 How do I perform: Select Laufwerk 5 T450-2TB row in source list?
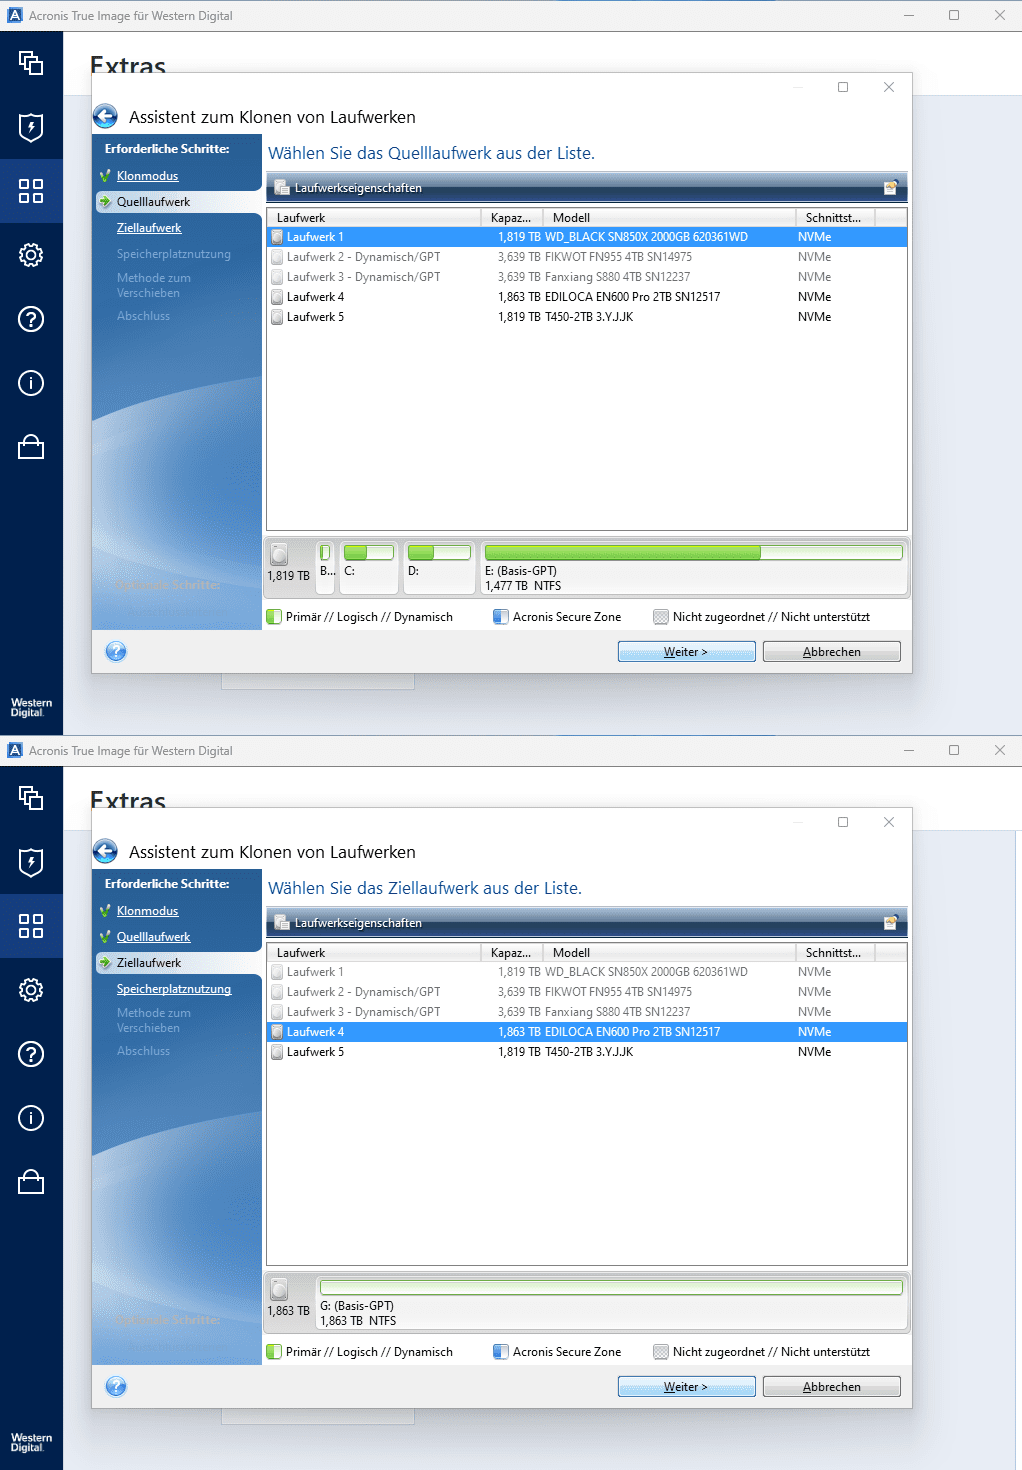(587, 317)
